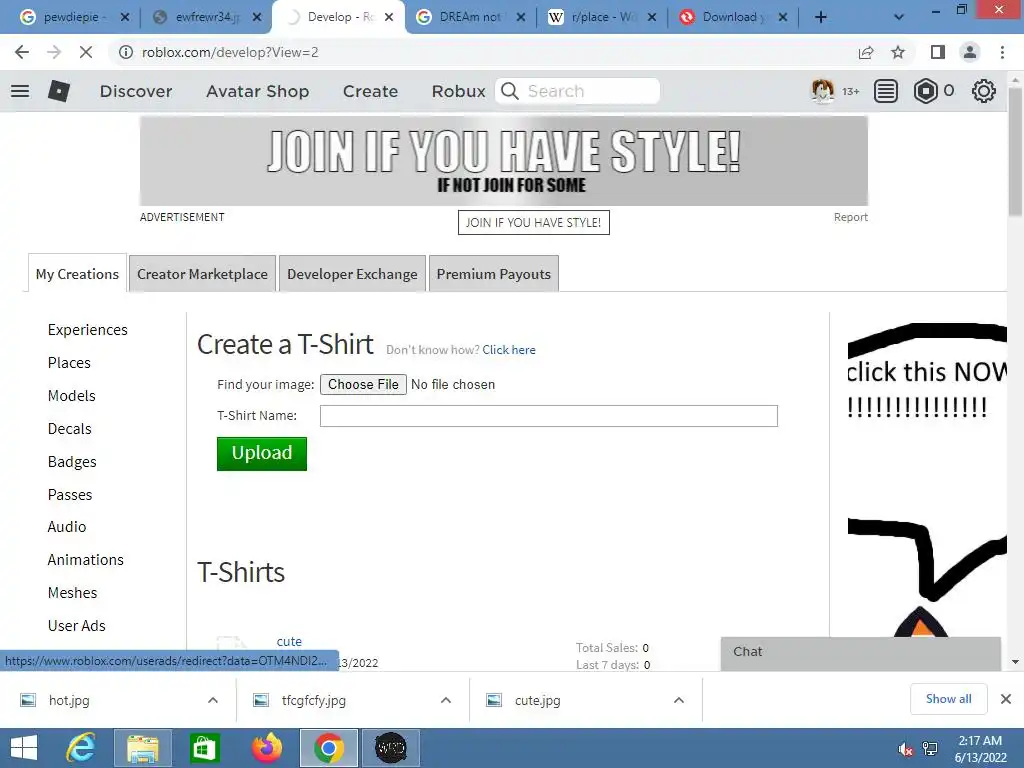Launch Firefox from taskbar
Screen dimensions: 1024x768
tap(266, 748)
